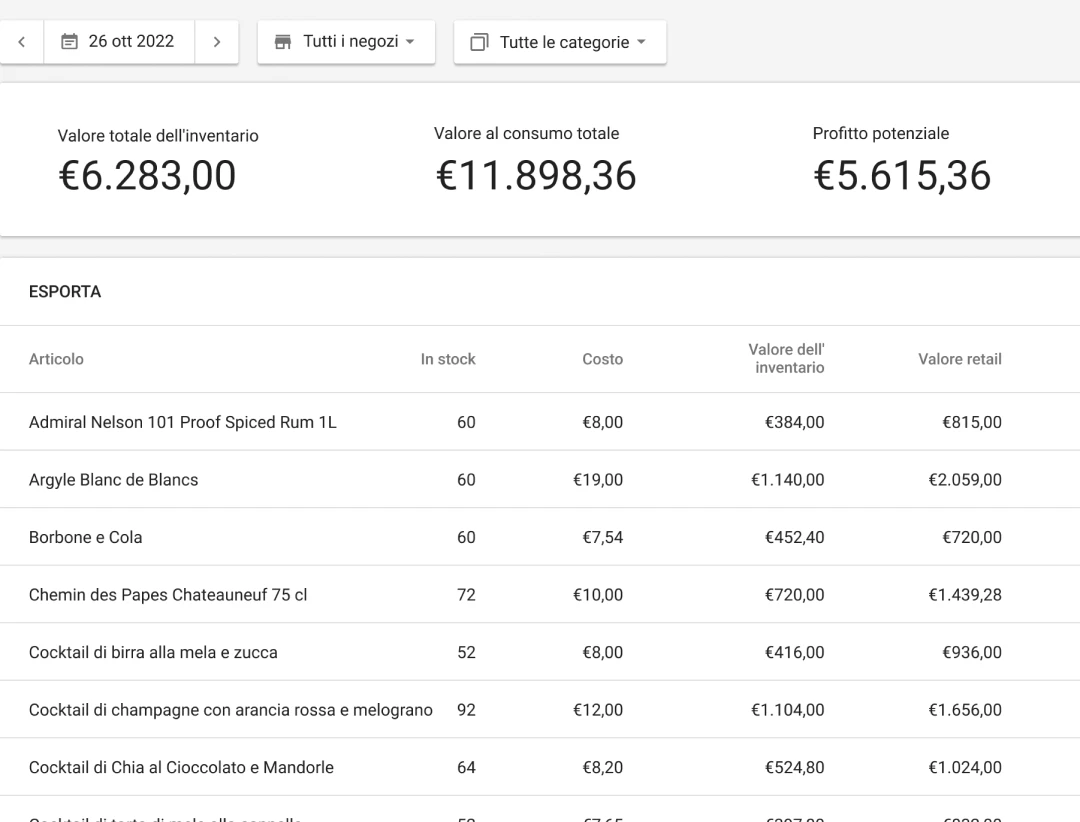This screenshot has width=1080, height=822.
Task: Select Cocktail di Chia al Cioccolato e Mandorle
Action: (x=181, y=768)
